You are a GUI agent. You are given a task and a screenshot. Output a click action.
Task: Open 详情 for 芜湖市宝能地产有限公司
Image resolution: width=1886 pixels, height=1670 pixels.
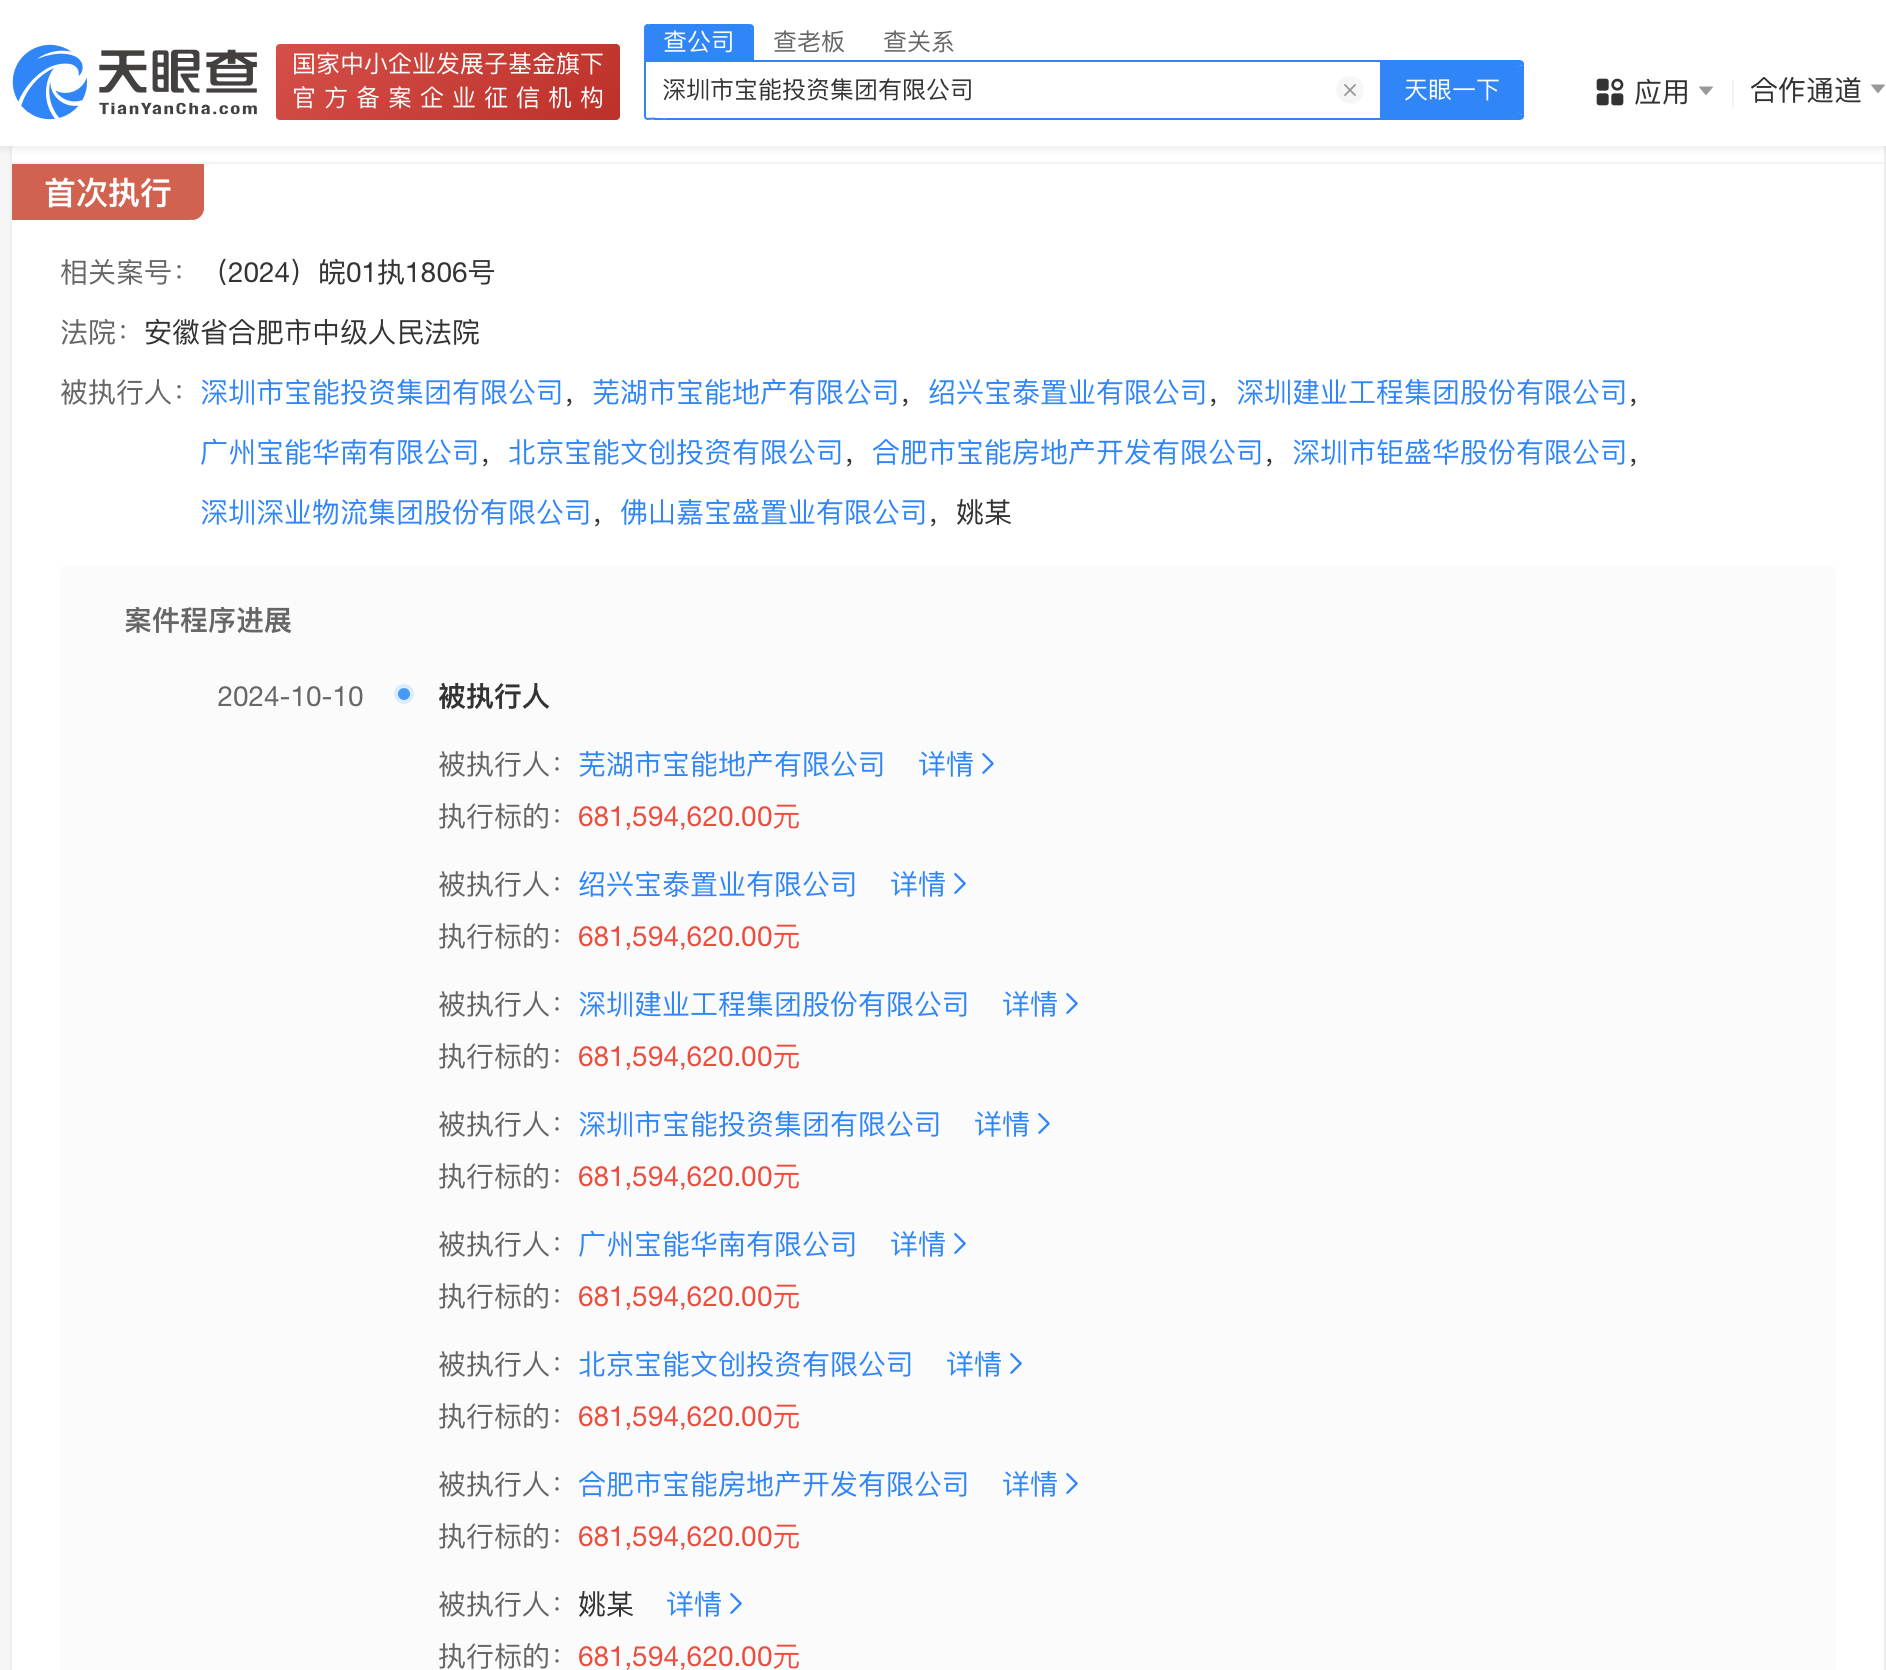[956, 765]
